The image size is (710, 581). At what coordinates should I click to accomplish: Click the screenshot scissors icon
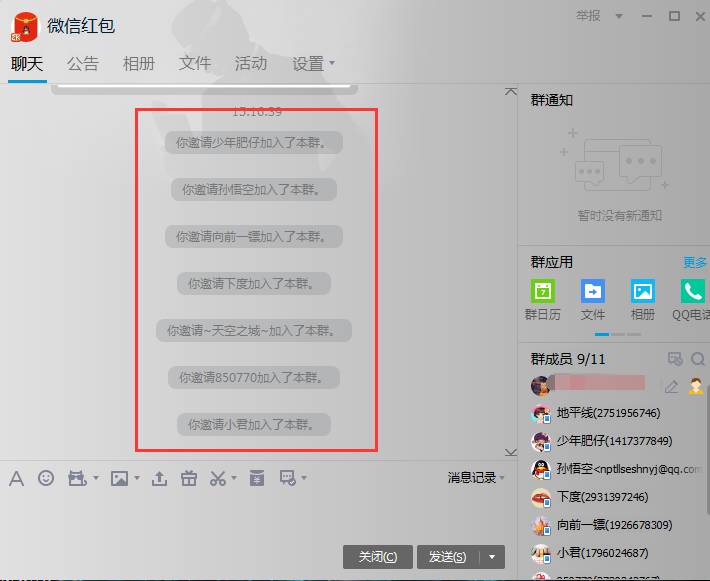click(217, 478)
